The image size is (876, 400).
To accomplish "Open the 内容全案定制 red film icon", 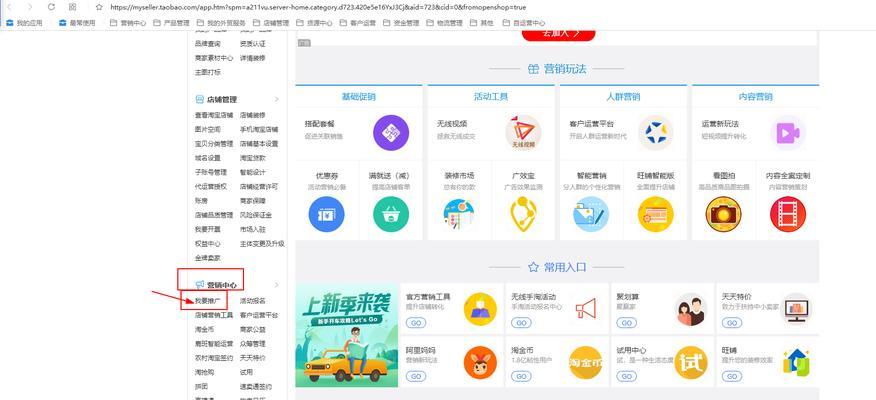I will click(x=788, y=214).
